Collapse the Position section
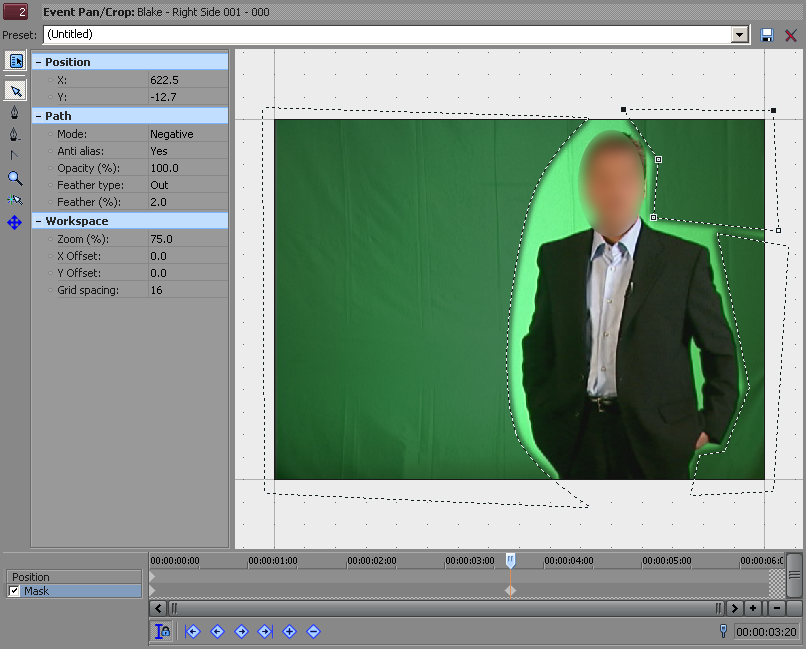 [39, 62]
